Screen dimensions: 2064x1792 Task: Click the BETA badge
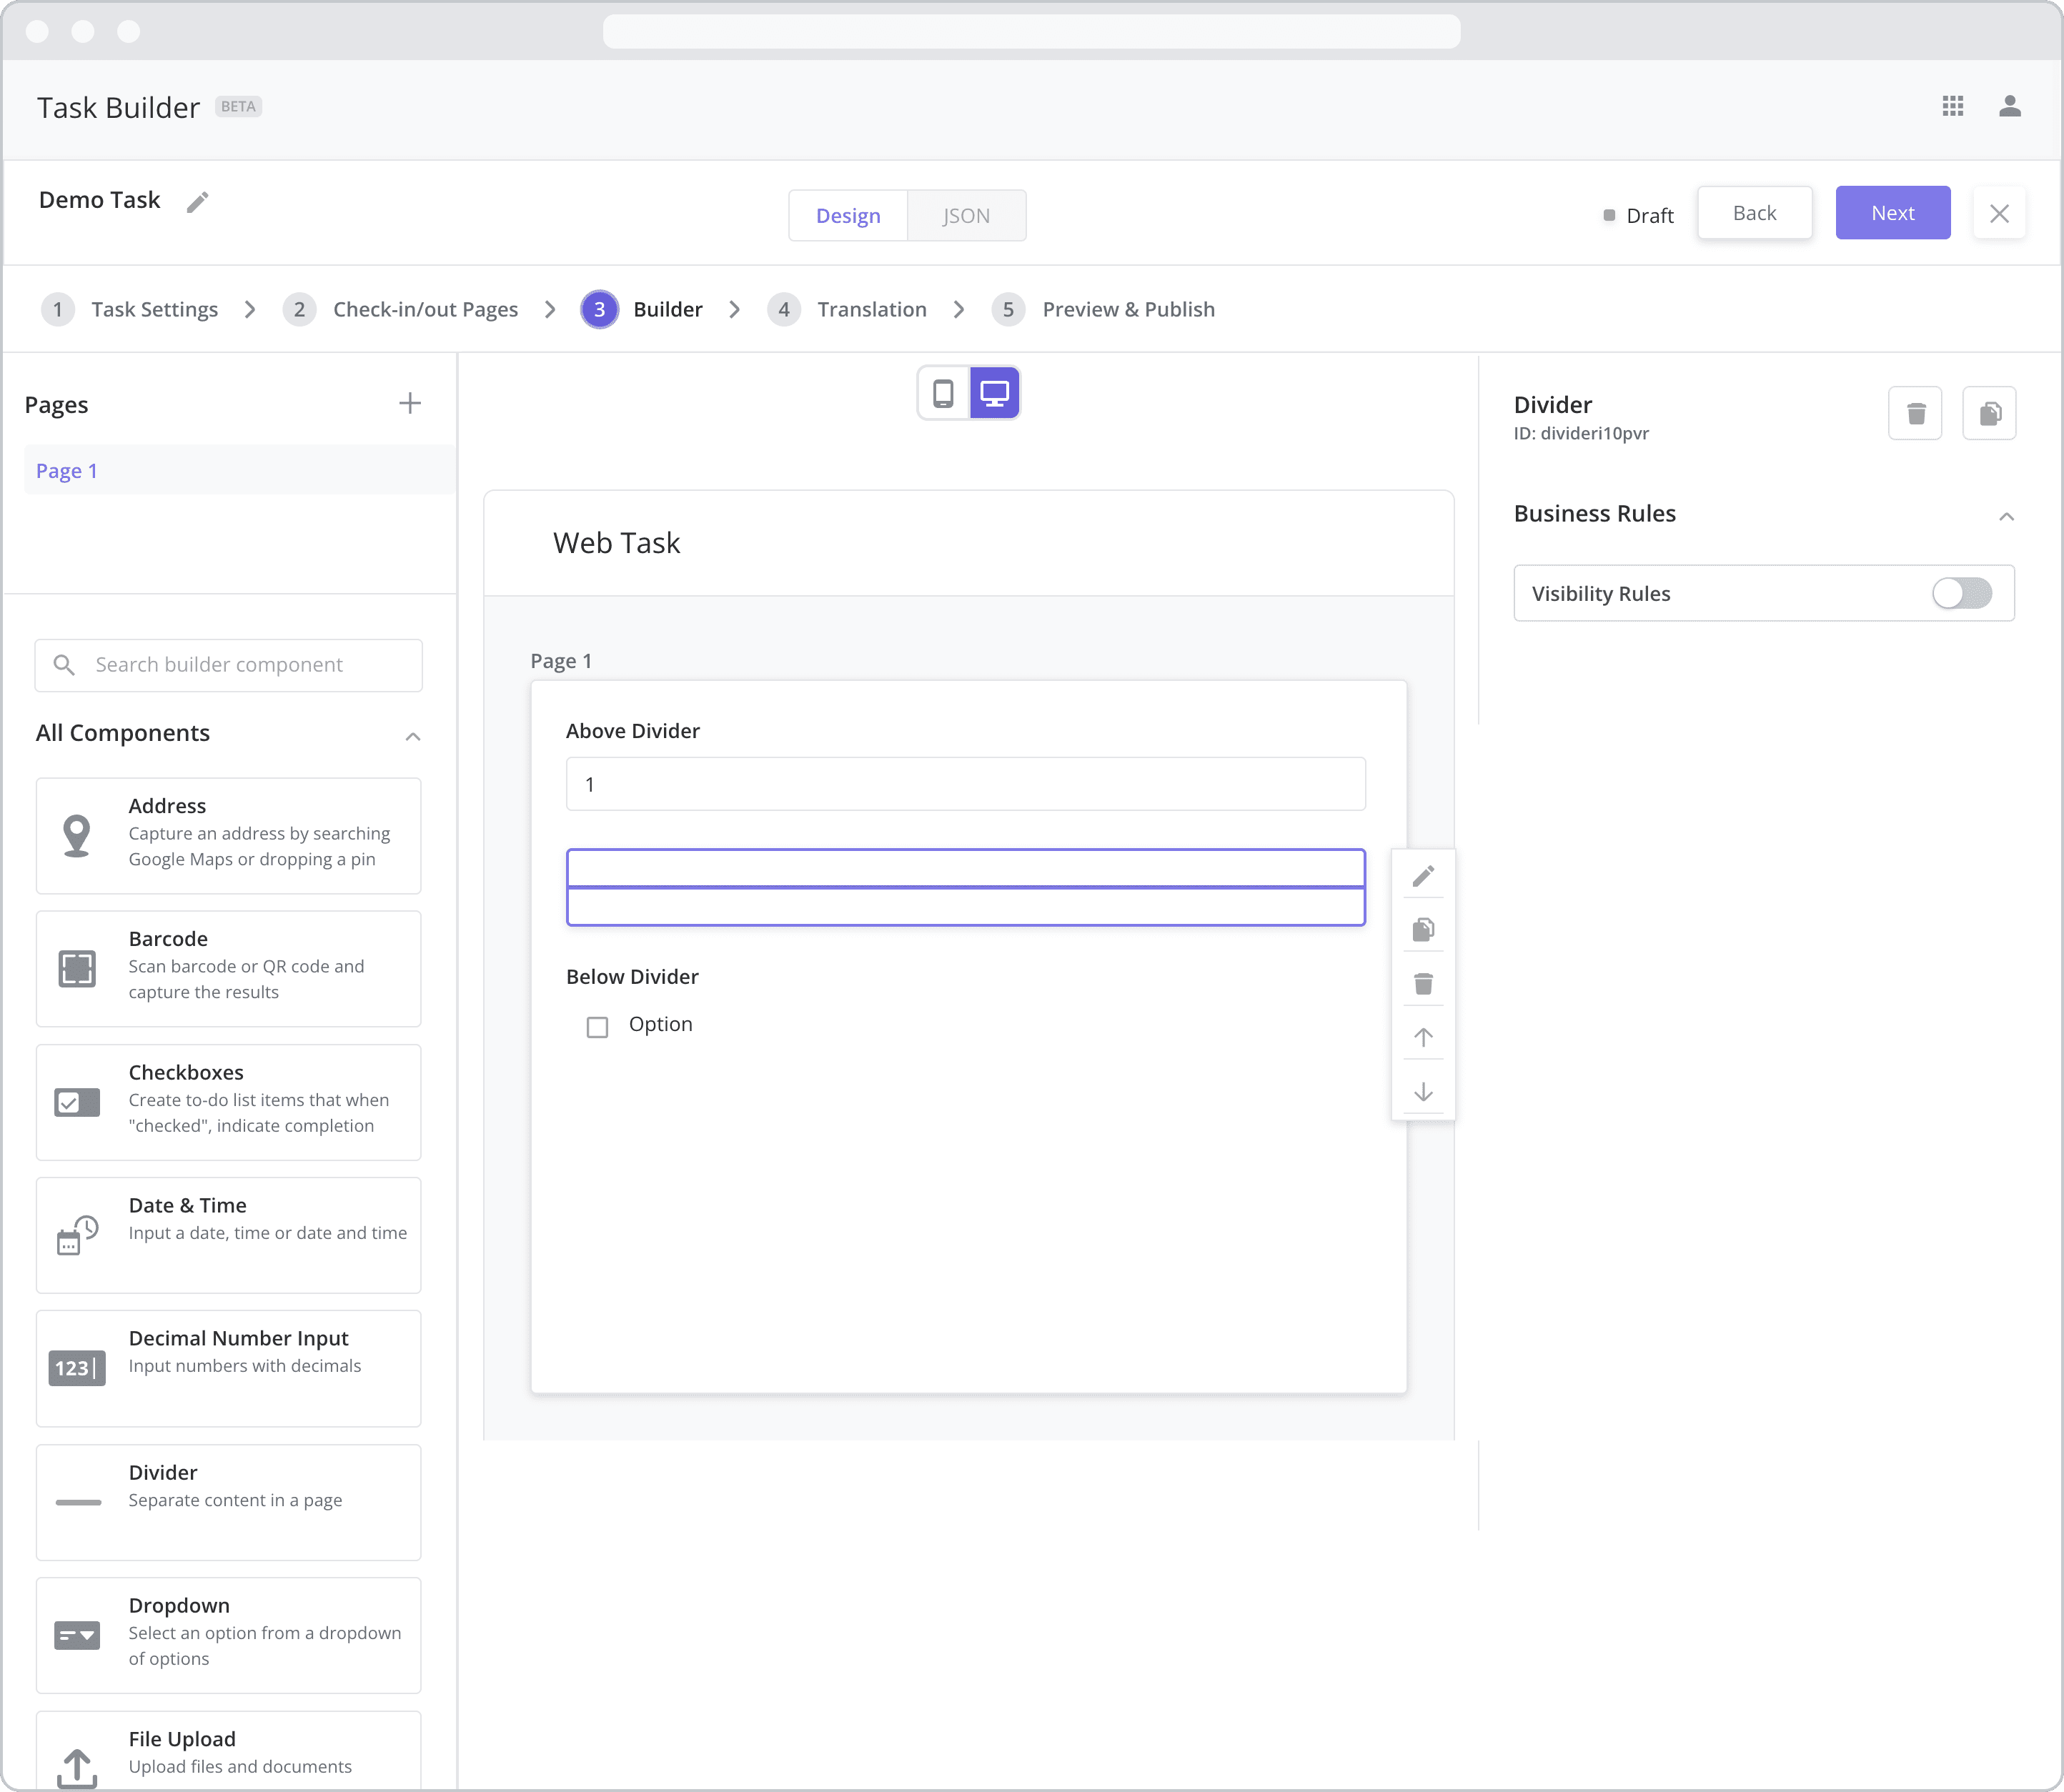238,107
